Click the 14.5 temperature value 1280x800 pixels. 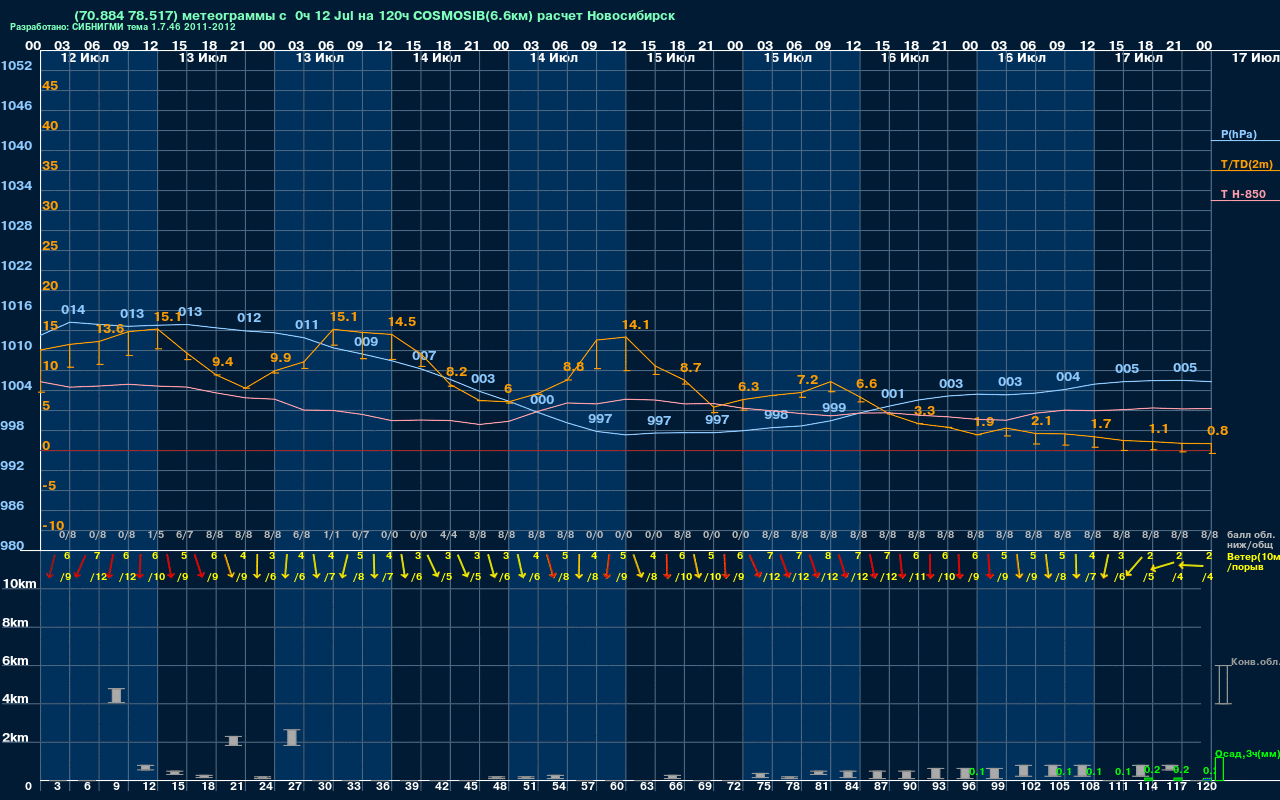[402, 322]
